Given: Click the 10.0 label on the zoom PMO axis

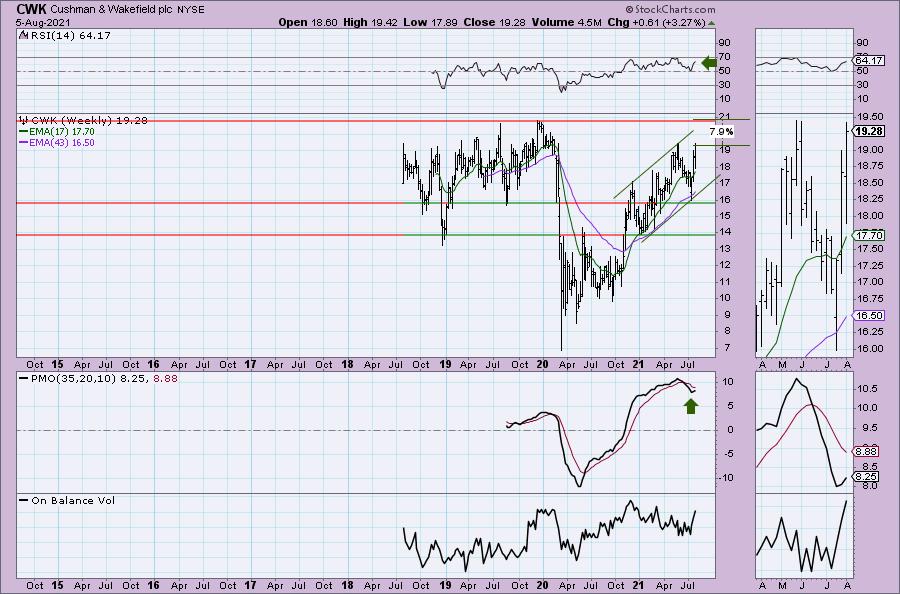Looking at the screenshot, I should [867, 408].
